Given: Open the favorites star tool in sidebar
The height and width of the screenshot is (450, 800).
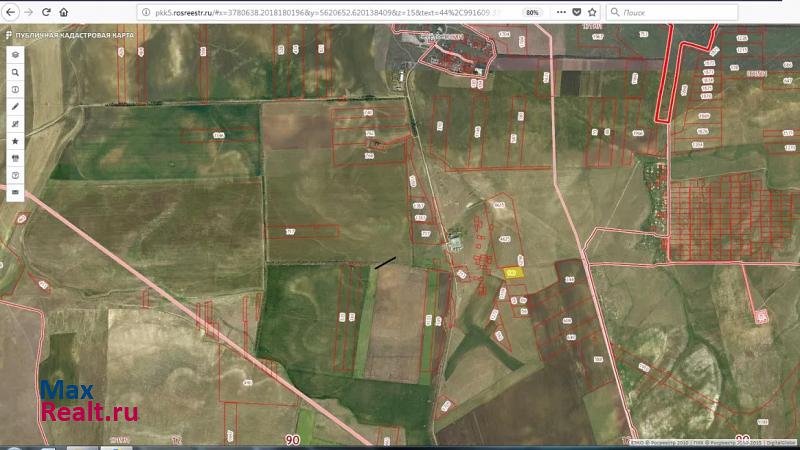Looking at the screenshot, I should pos(15,141).
